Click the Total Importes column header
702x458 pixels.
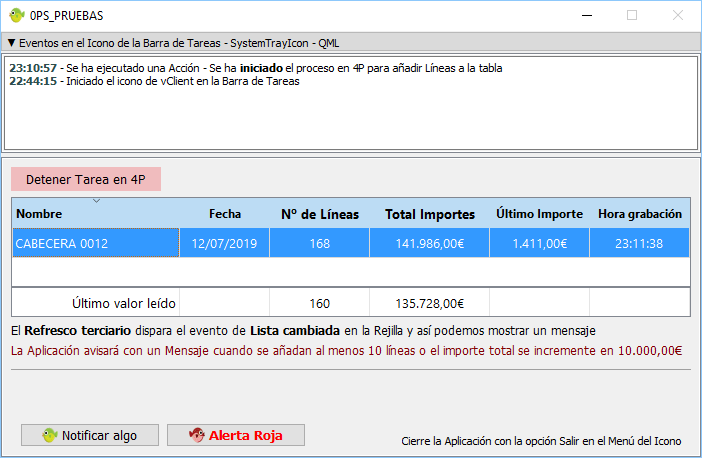[429, 214]
